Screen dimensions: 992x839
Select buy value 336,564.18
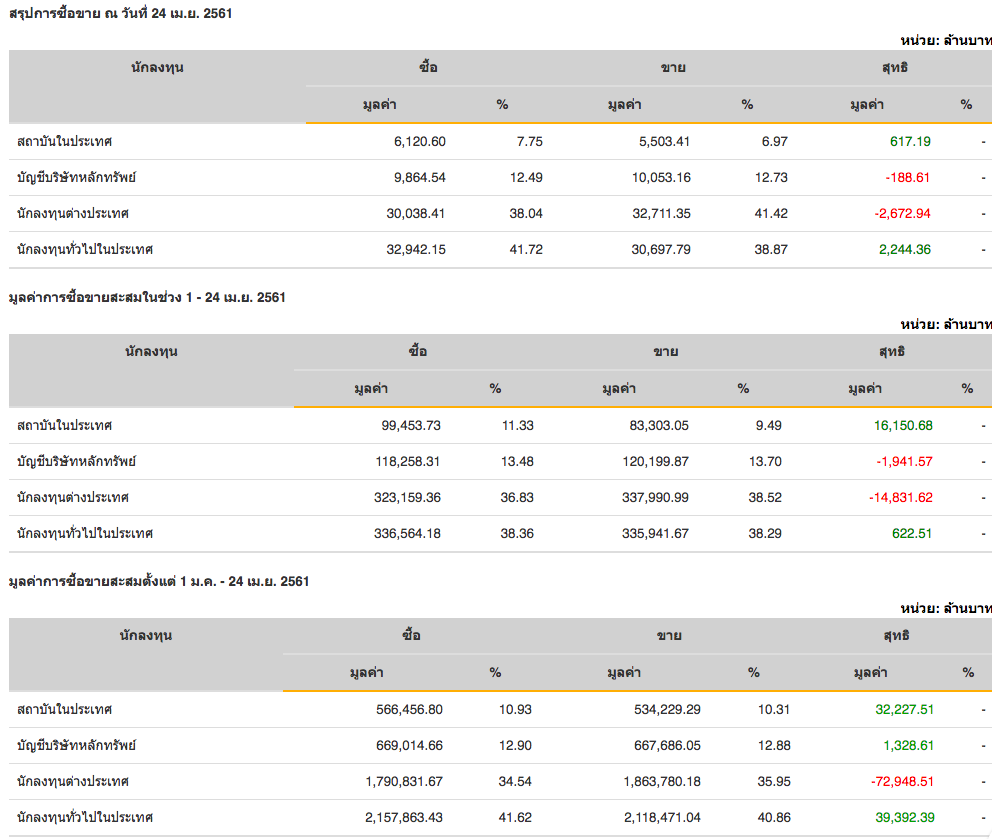point(407,534)
